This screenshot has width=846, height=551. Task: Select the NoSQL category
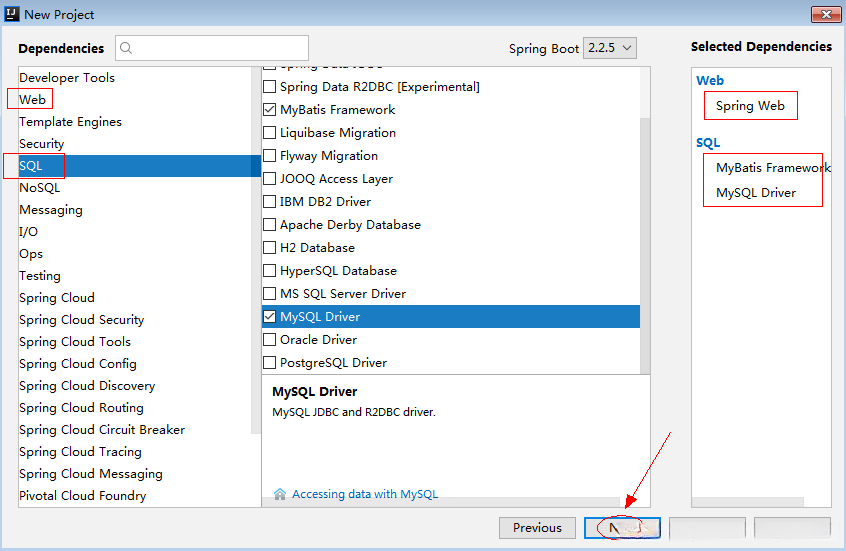39,188
